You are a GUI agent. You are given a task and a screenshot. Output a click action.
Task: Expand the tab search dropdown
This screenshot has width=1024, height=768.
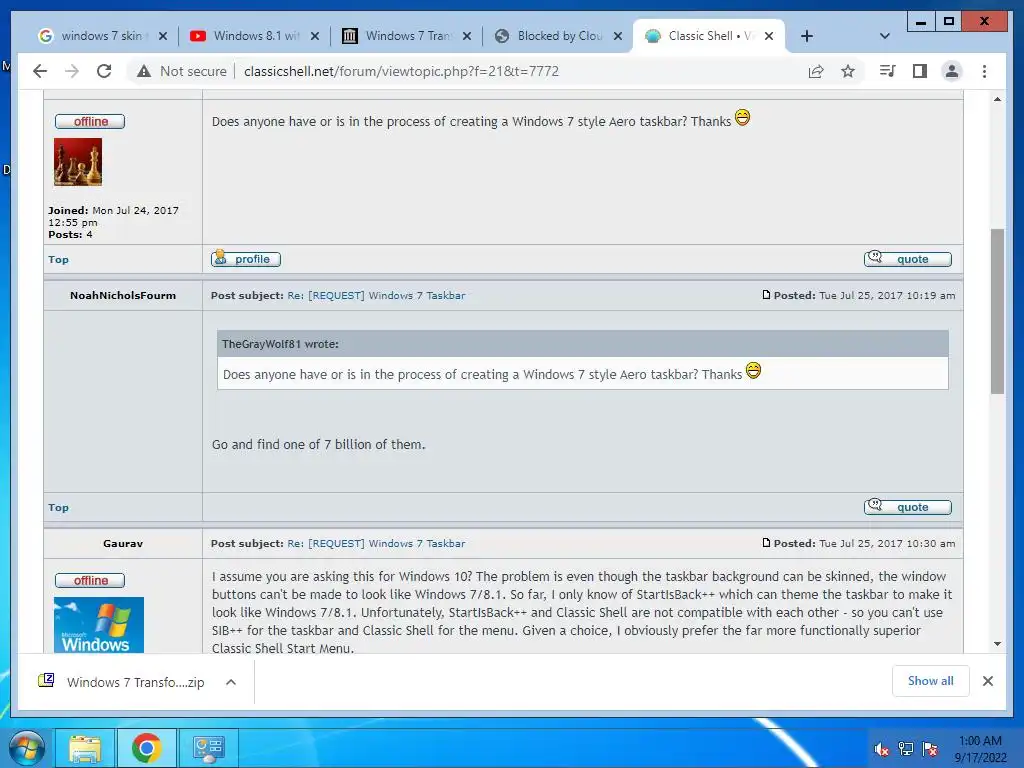click(884, 36)
